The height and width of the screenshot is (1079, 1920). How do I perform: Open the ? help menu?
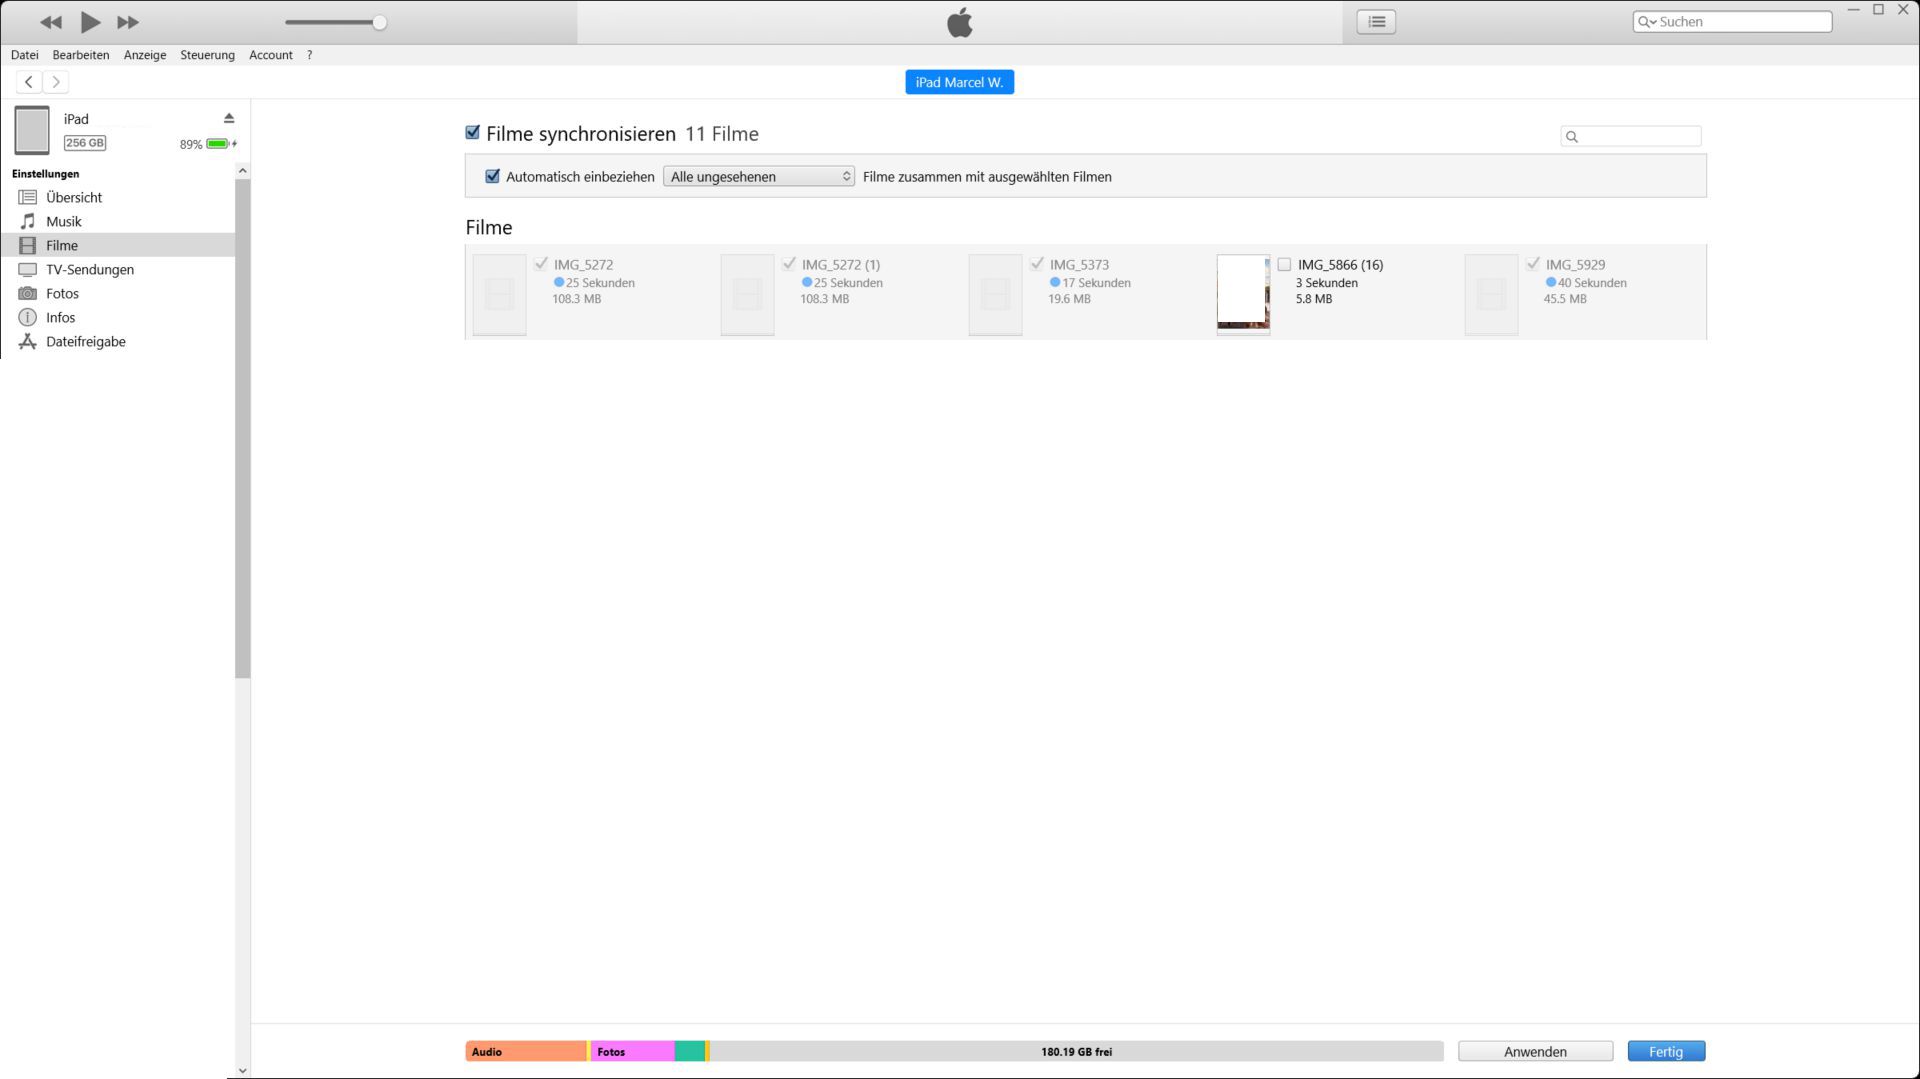[310, 55]
